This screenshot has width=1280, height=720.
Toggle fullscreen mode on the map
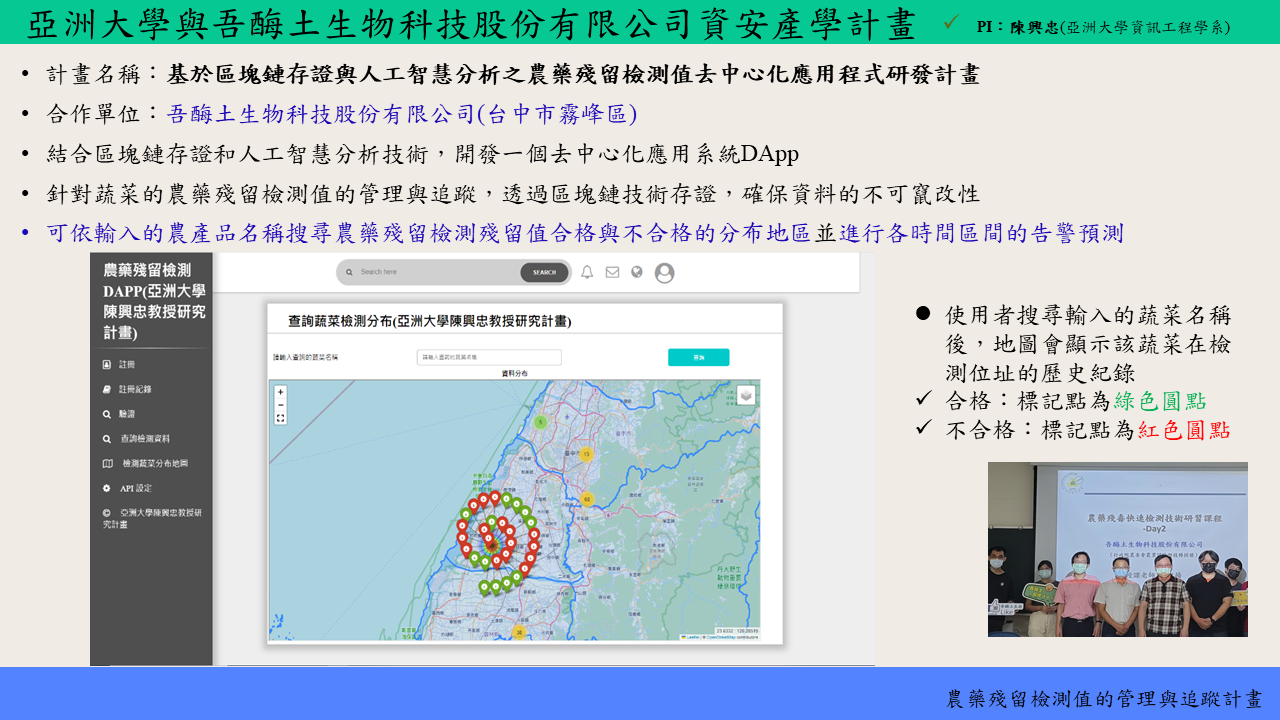tap(281, 418)
